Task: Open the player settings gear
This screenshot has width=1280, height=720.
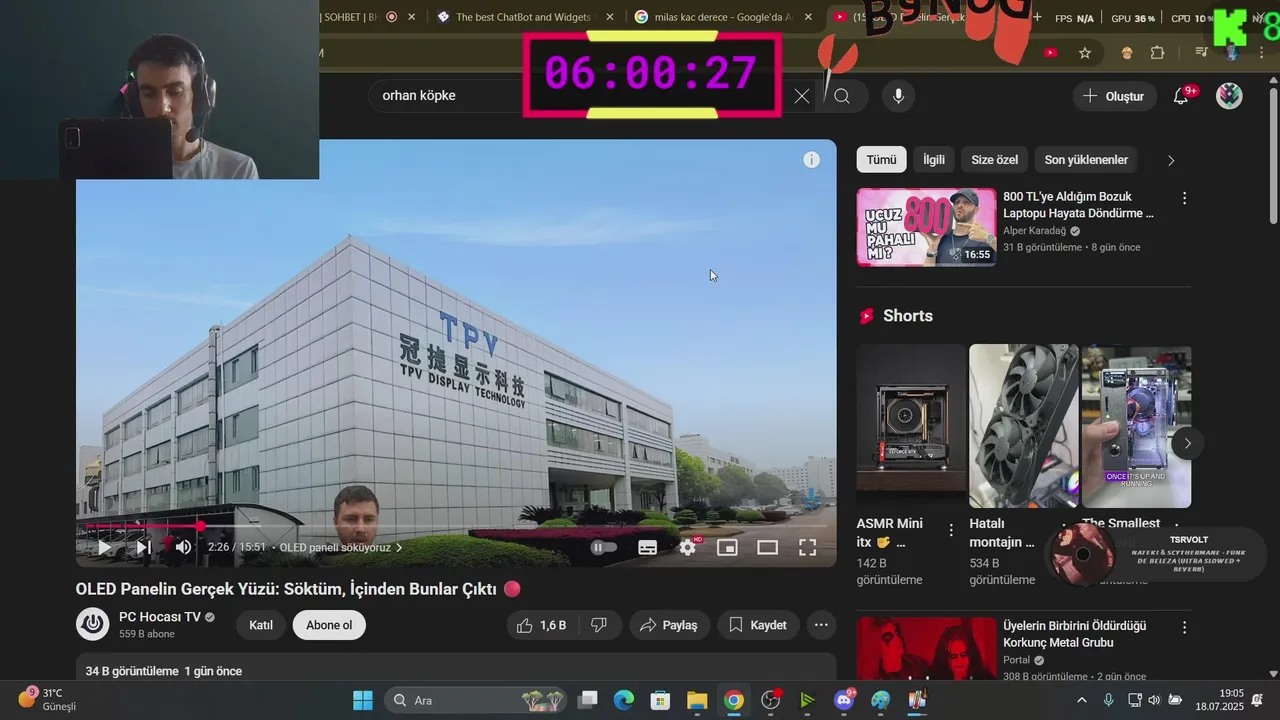Action: pos(688,547)
